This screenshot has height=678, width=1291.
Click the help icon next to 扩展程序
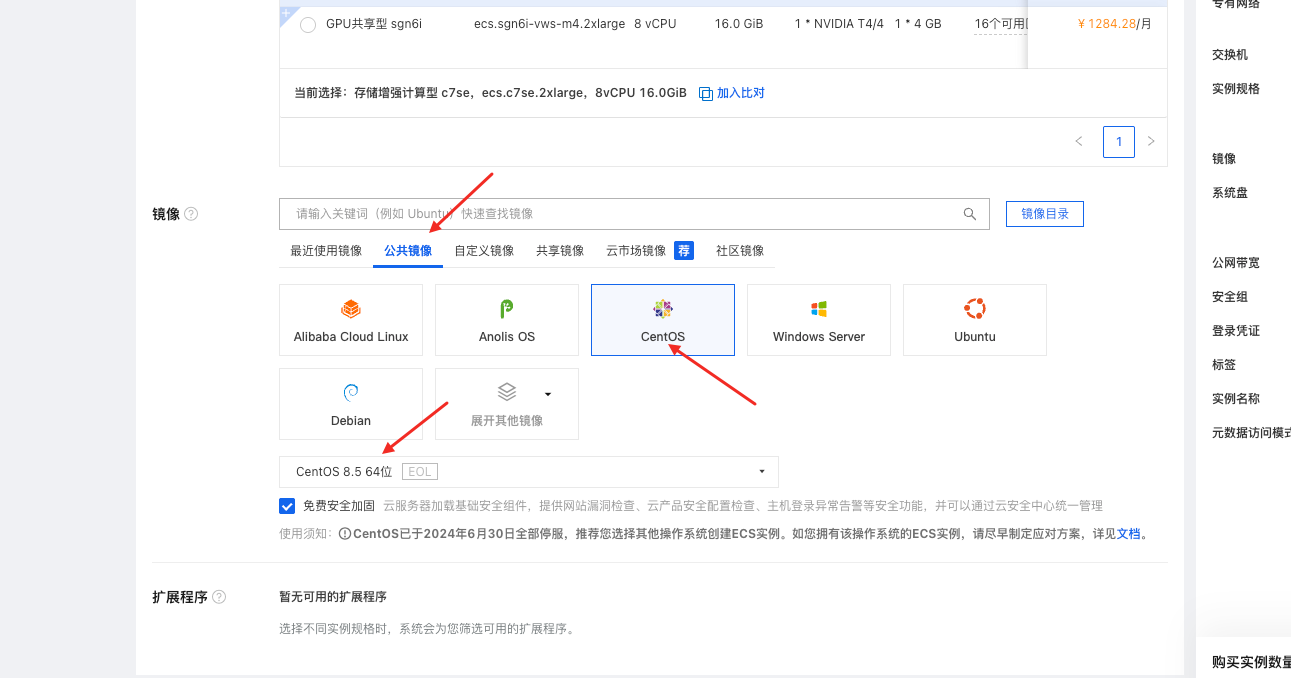coord(219,597)
